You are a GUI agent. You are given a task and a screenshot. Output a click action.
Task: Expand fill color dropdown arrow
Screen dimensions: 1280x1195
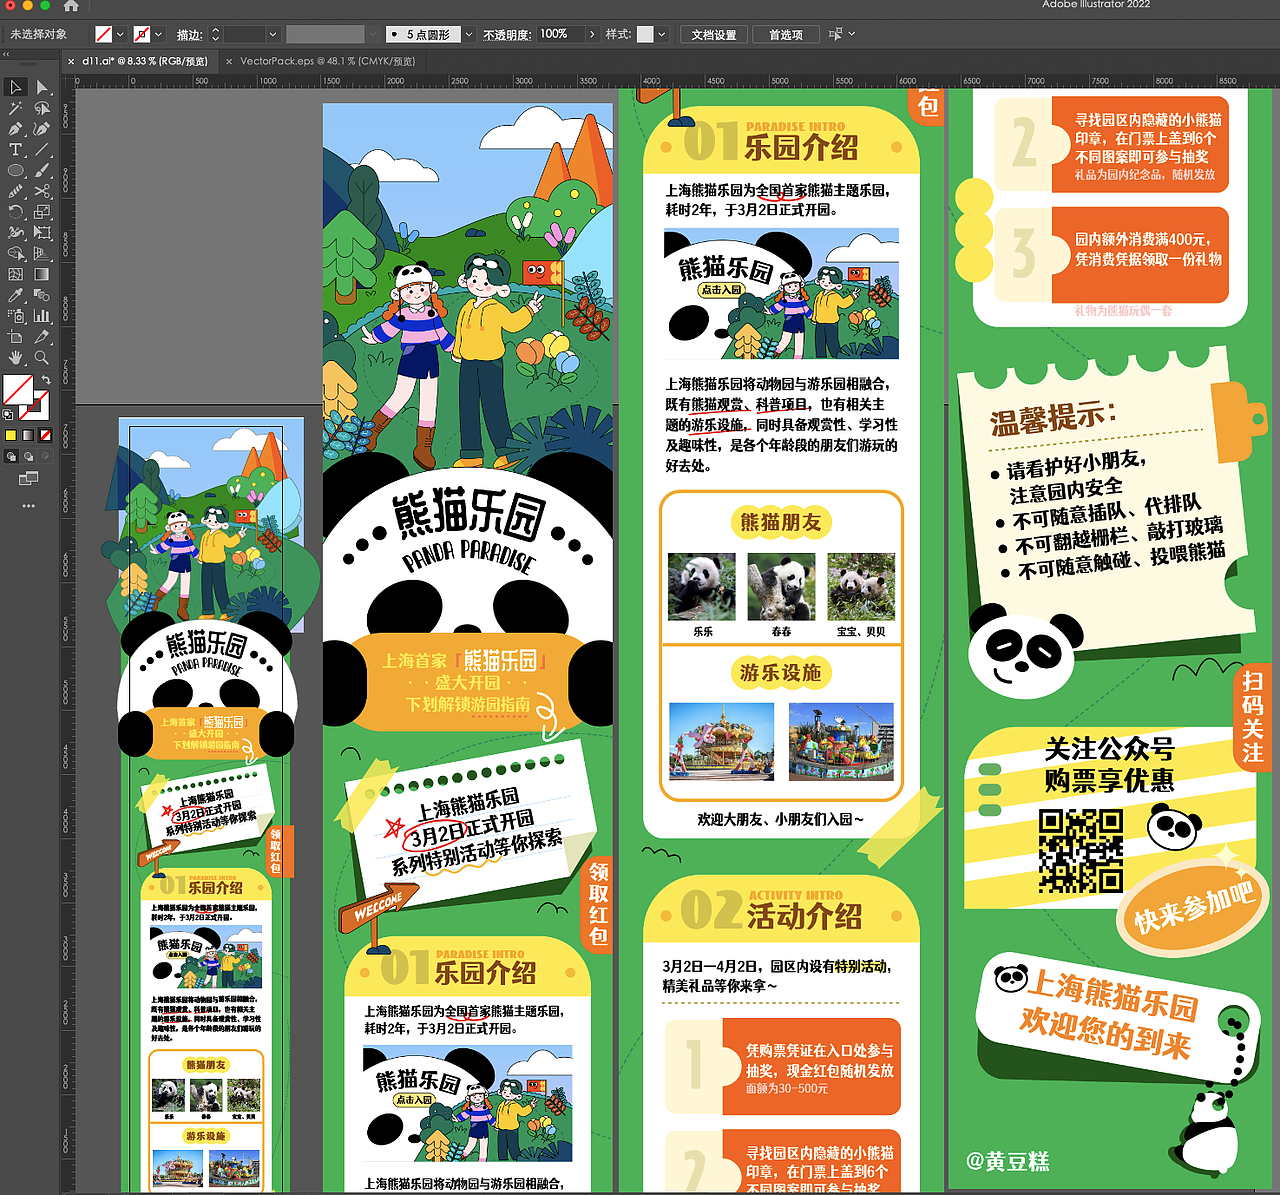coord(120,34)
